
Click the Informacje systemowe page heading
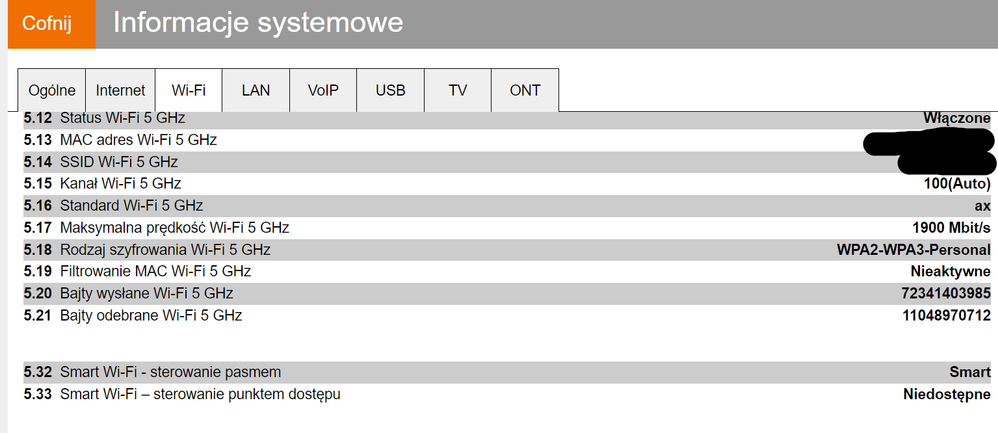point(258,23)
